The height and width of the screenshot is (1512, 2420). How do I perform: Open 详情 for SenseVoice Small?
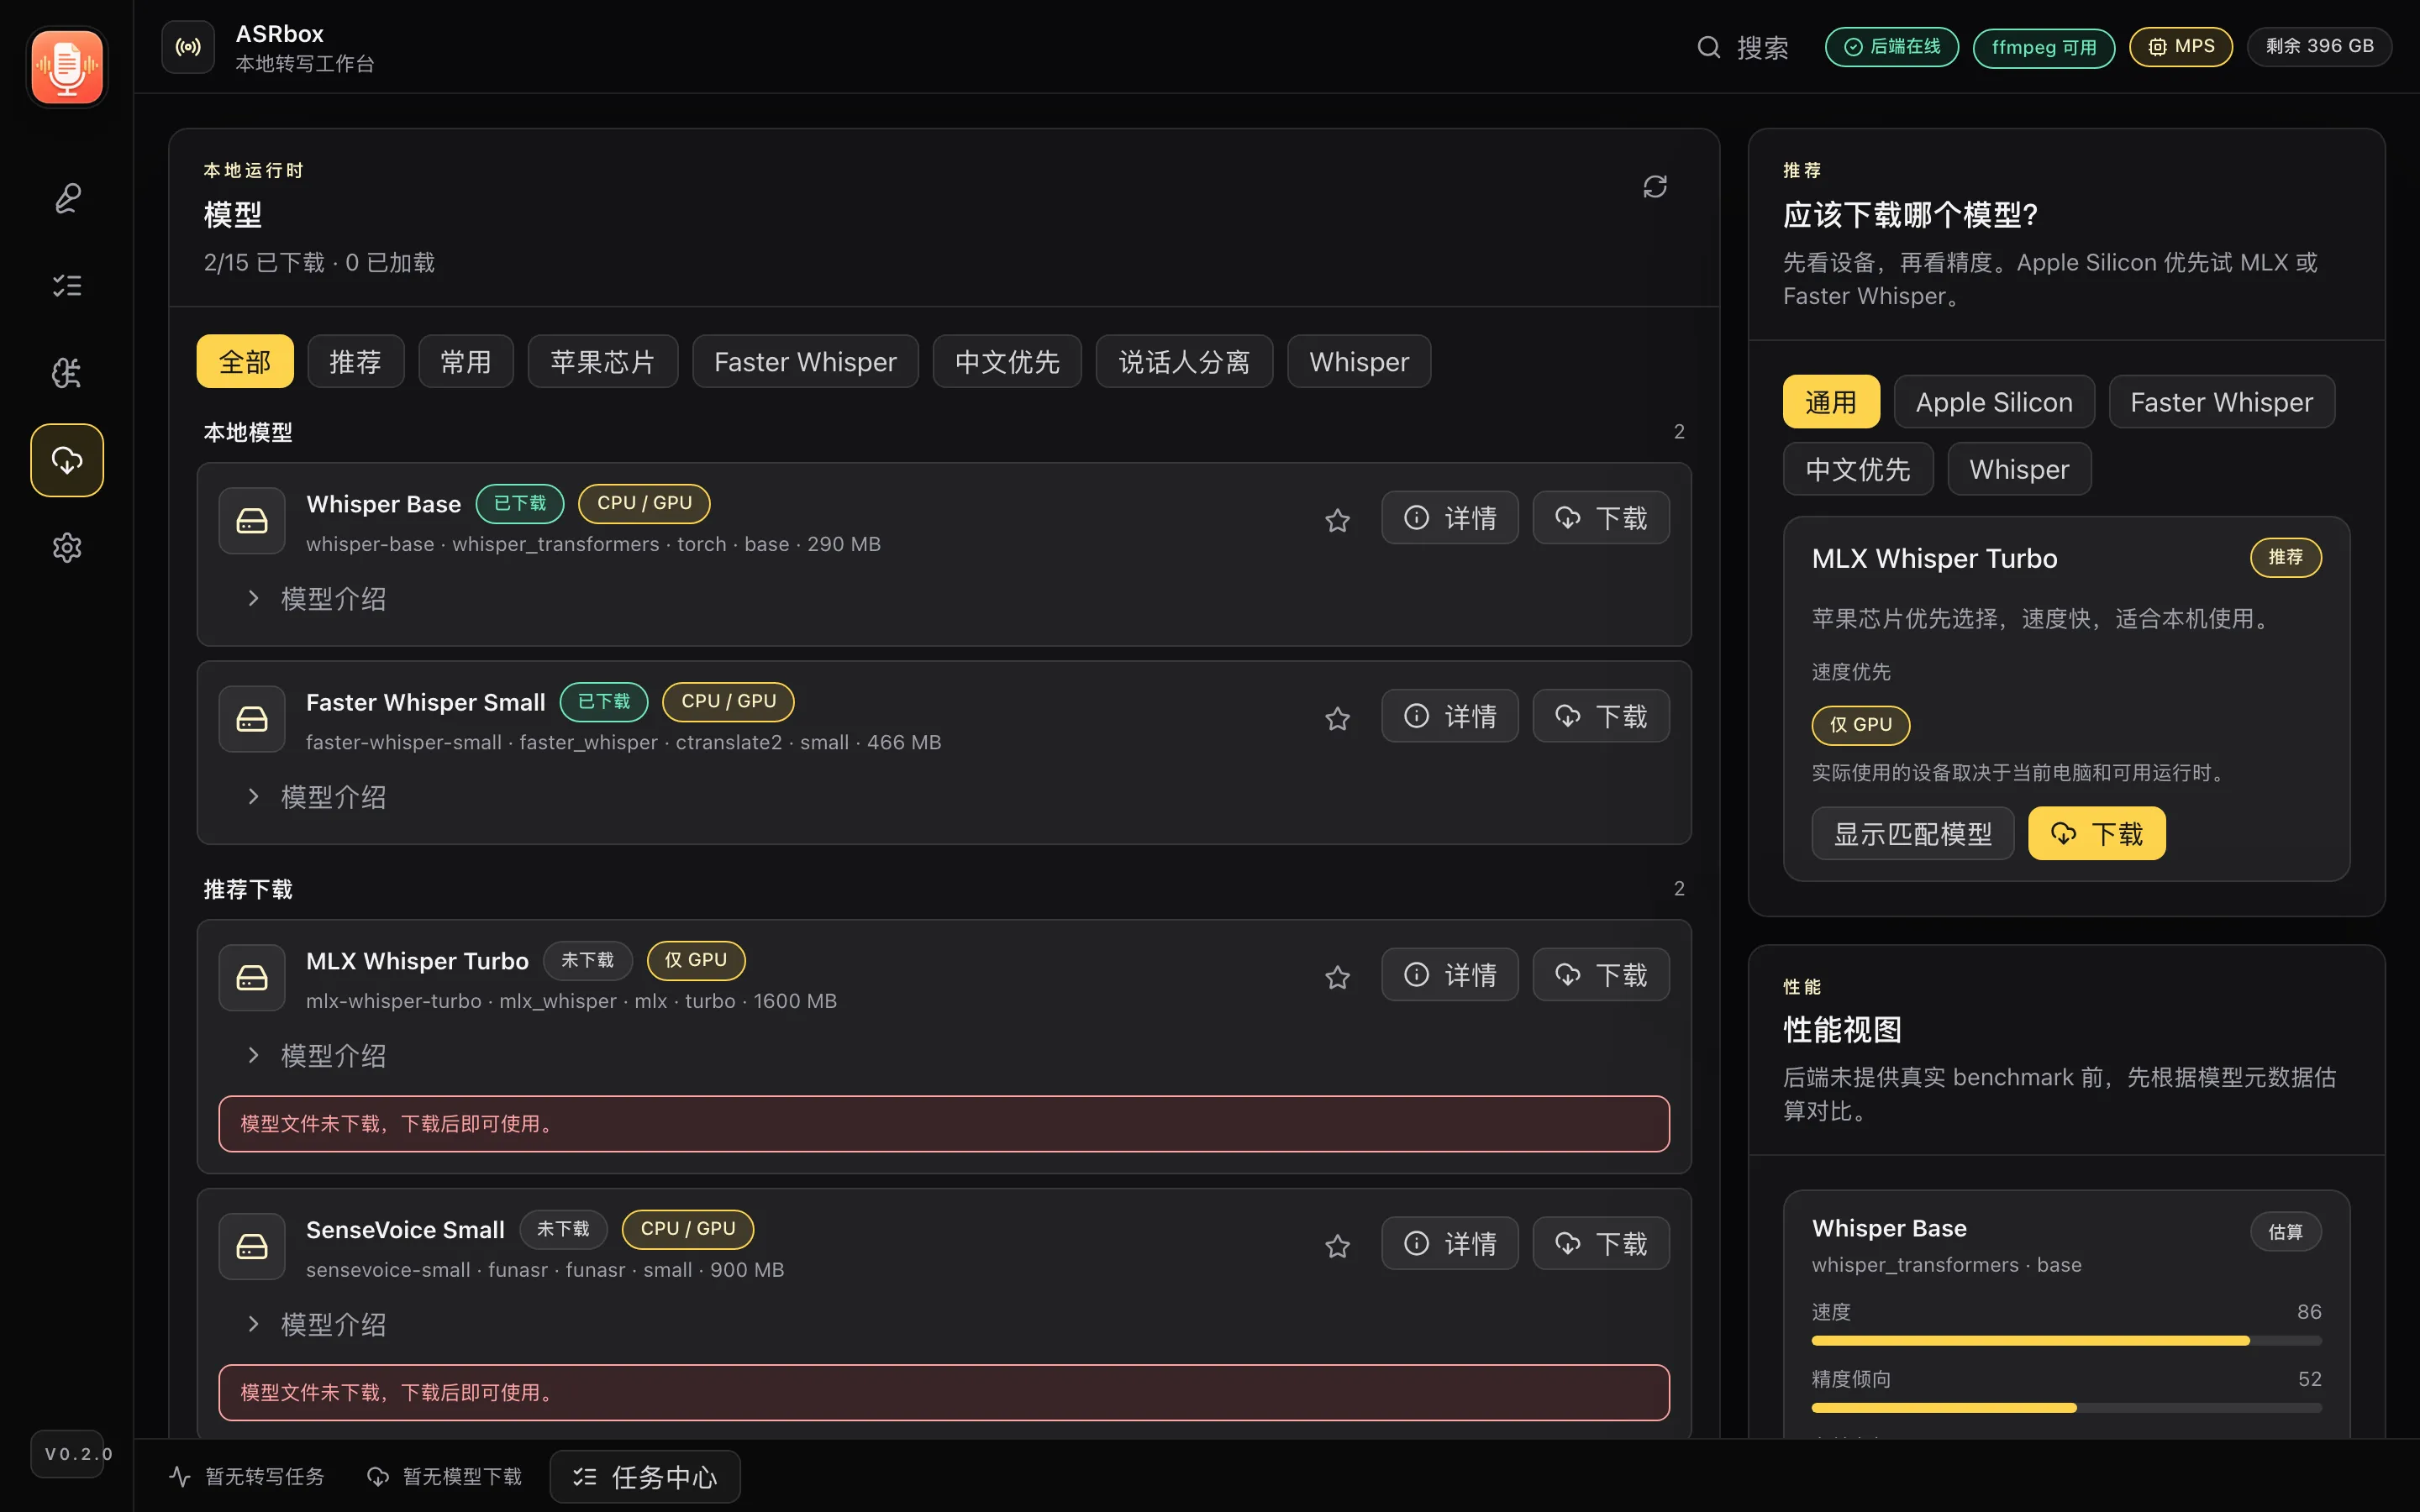point(1450,1244)
